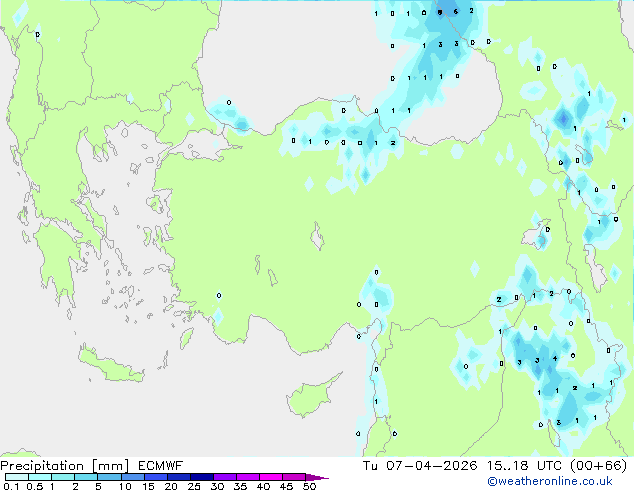The height and width of the screenshot is (490, 634).
Task: Click the "Tu" weekday label
Action: (x=370, y=466)
